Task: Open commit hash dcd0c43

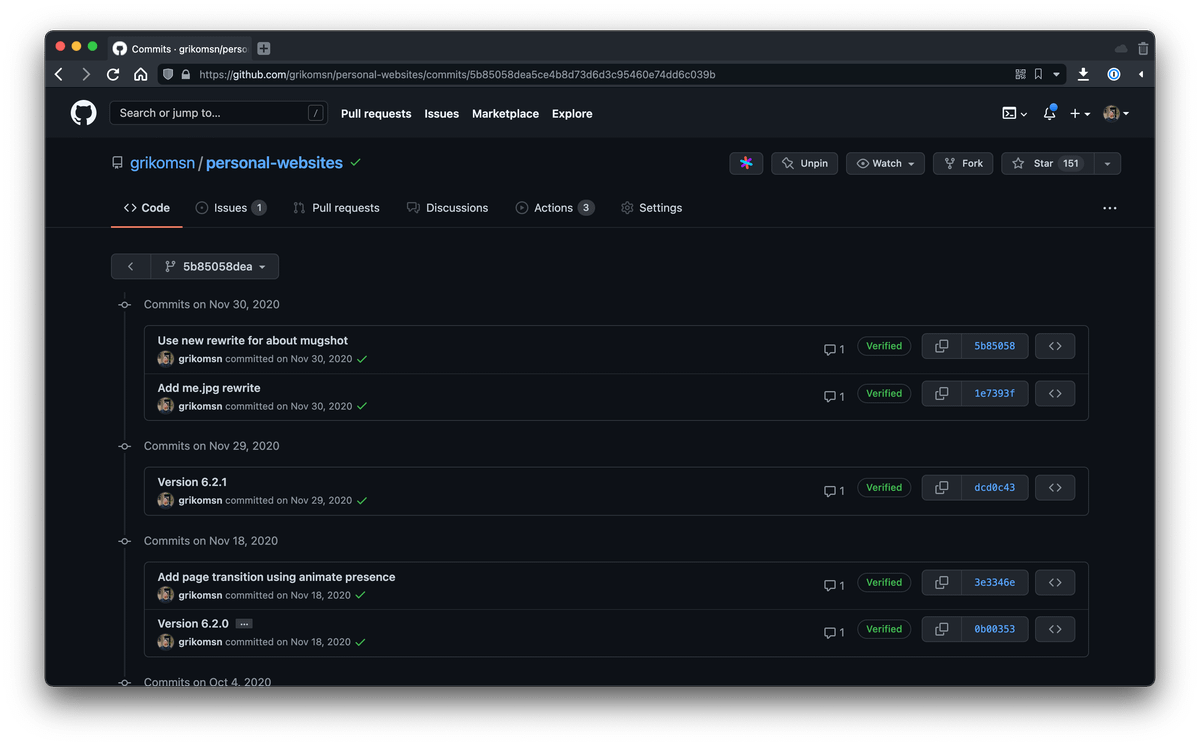Action: coord(994,488)
